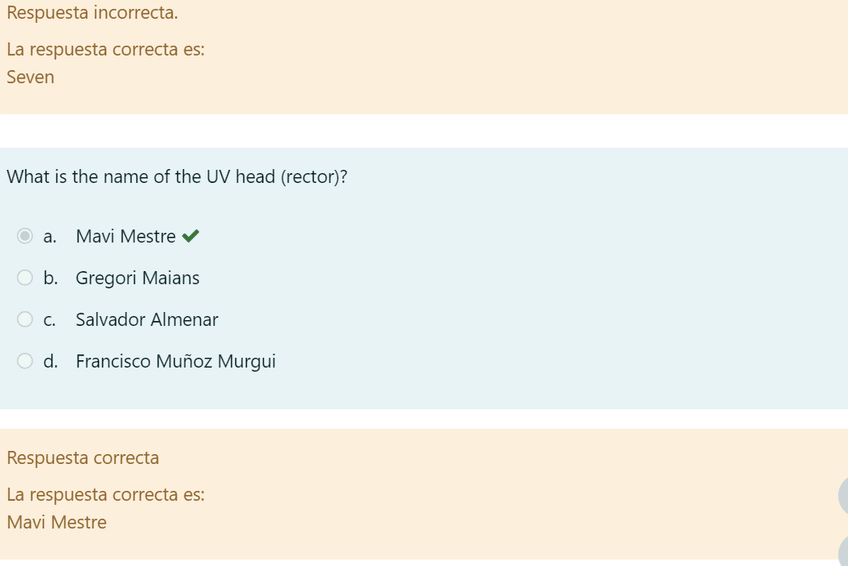Viewport: 848px width, 566px height.
Task: Click the word 'Seven' in the feedback
Action: pyautogui.click(x=31, y=77)
